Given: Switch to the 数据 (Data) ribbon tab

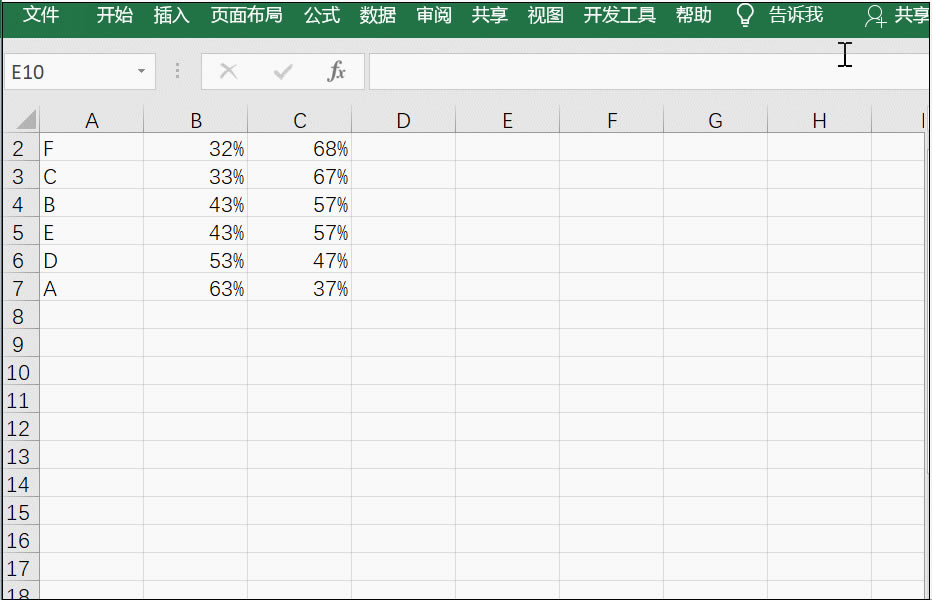Looking at the screenshot, I should tap(377, 14).
